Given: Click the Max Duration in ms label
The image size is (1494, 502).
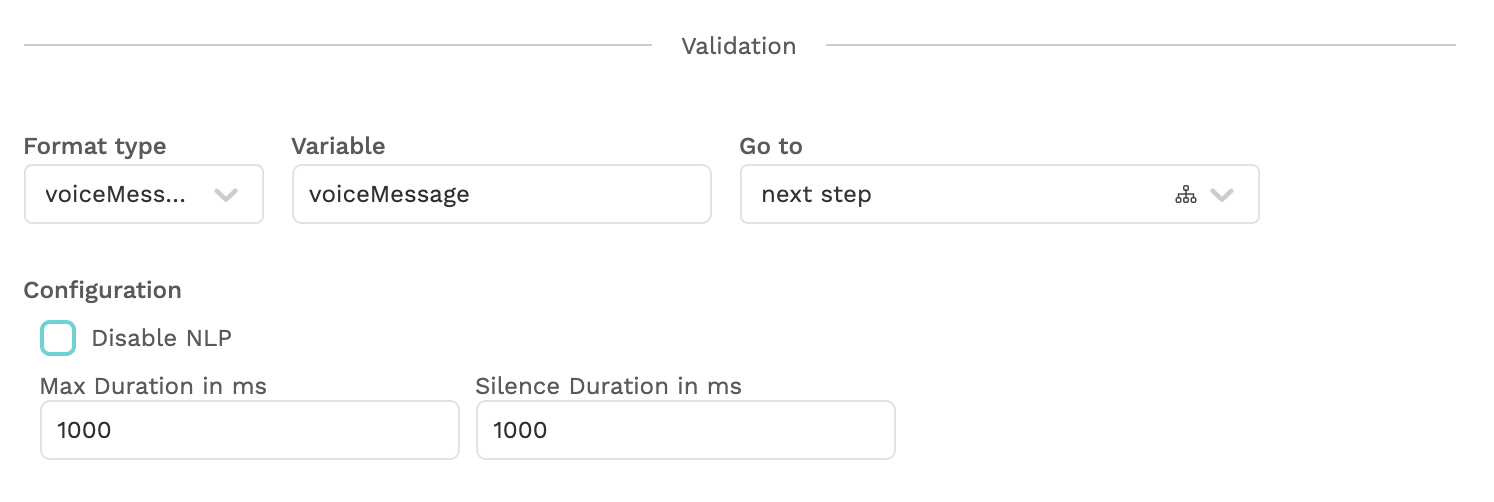Looking at the screenshot, I should [x=153, y=386].
